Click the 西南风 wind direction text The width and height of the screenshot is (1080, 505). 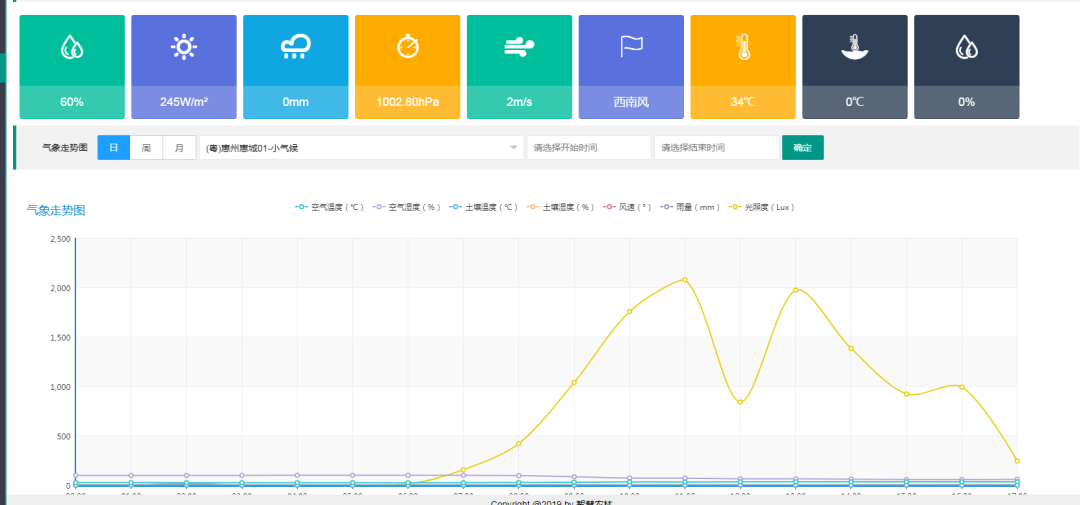(x=632, y=102)
